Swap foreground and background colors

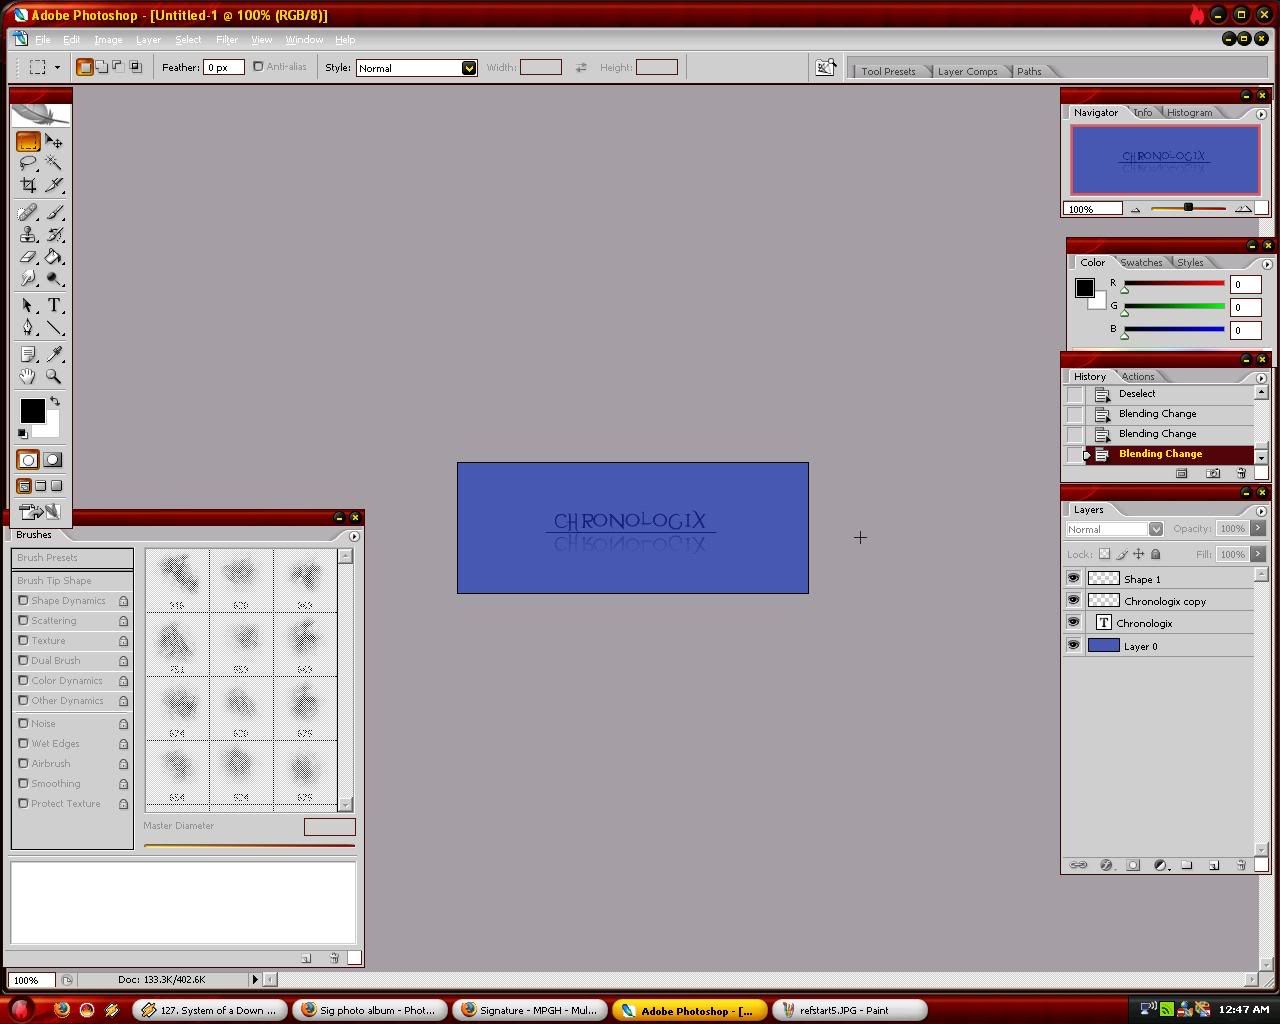click(x=55, y=401)
